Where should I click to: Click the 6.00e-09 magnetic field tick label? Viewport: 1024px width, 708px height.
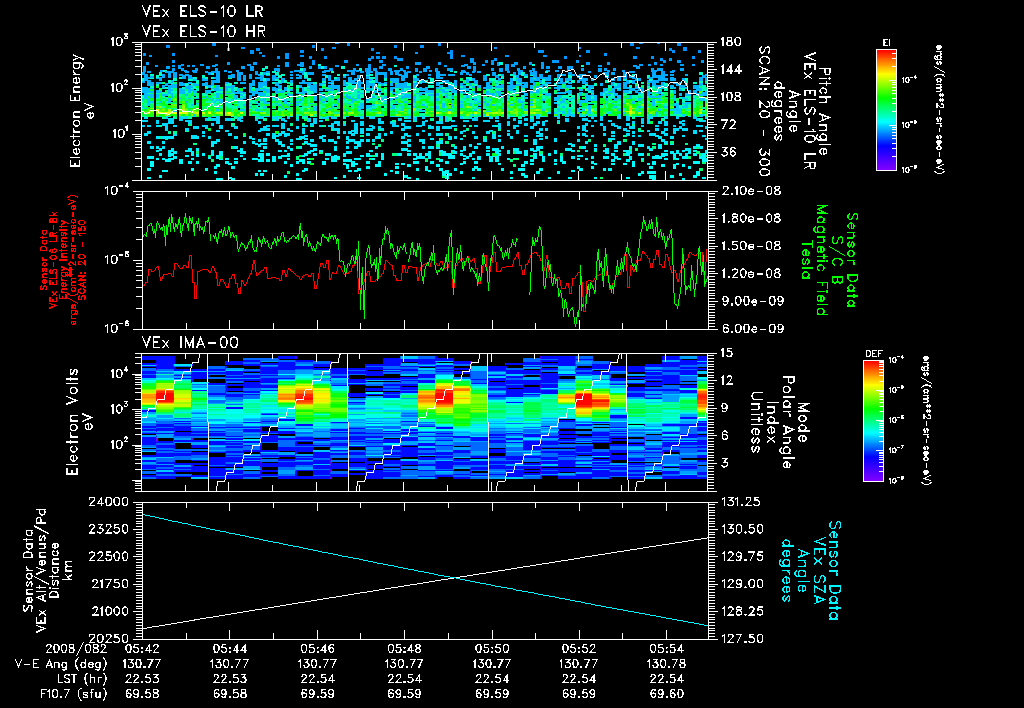click(750, 328)
